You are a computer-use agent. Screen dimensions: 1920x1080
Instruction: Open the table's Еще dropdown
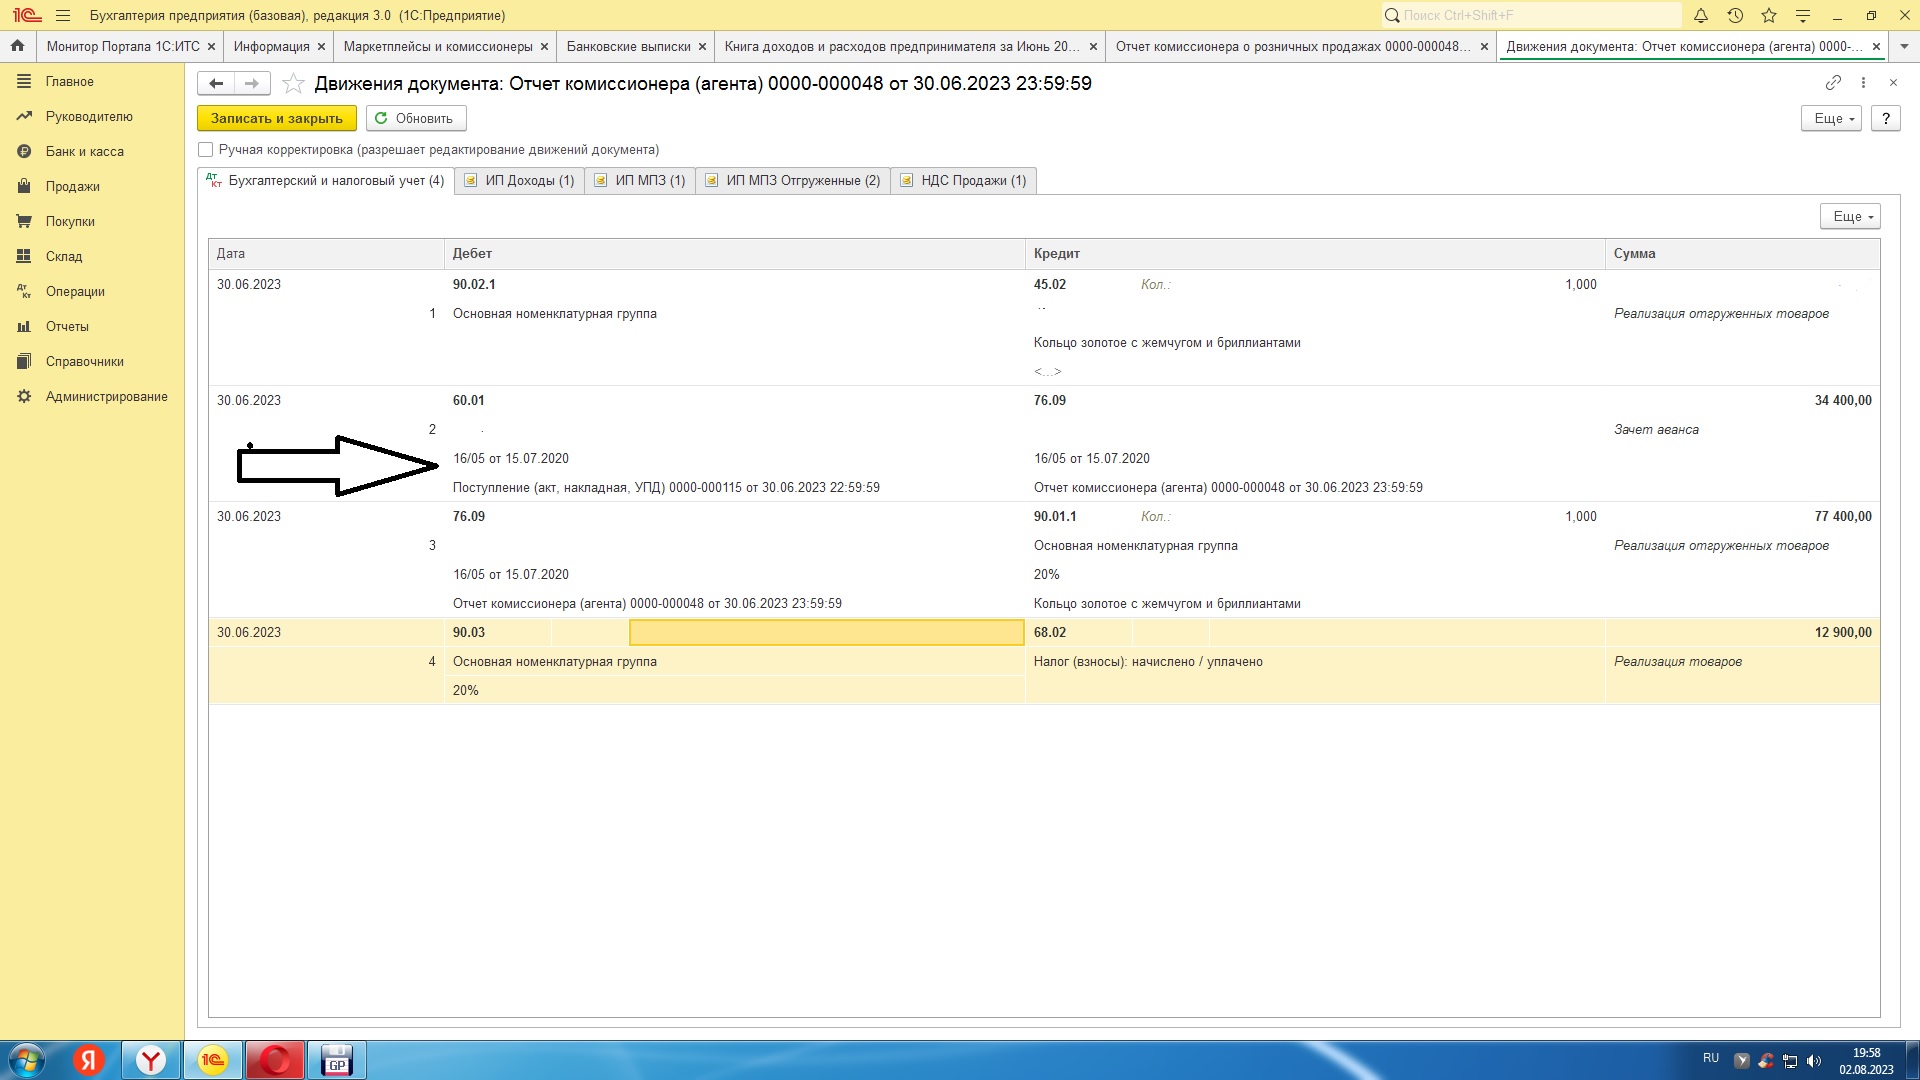click(x=1850, y=217)
